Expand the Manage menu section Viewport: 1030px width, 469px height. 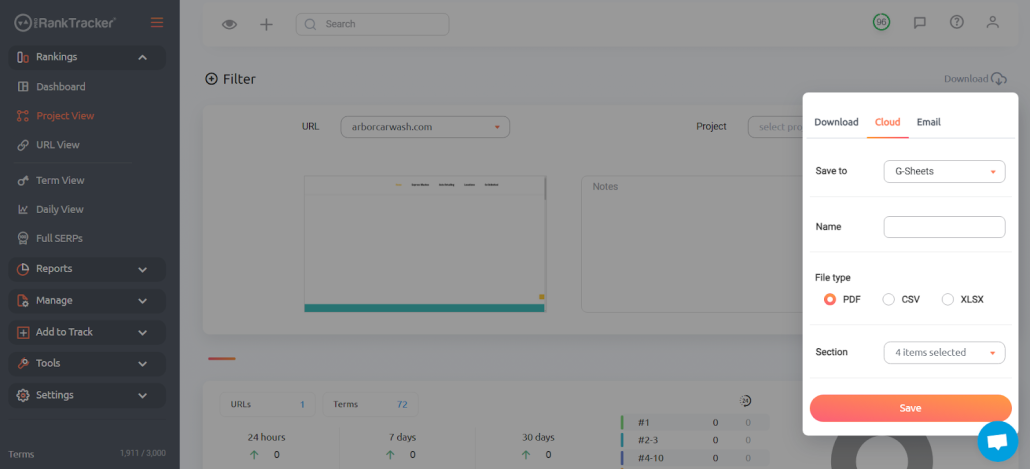click(x=87, y=300)
